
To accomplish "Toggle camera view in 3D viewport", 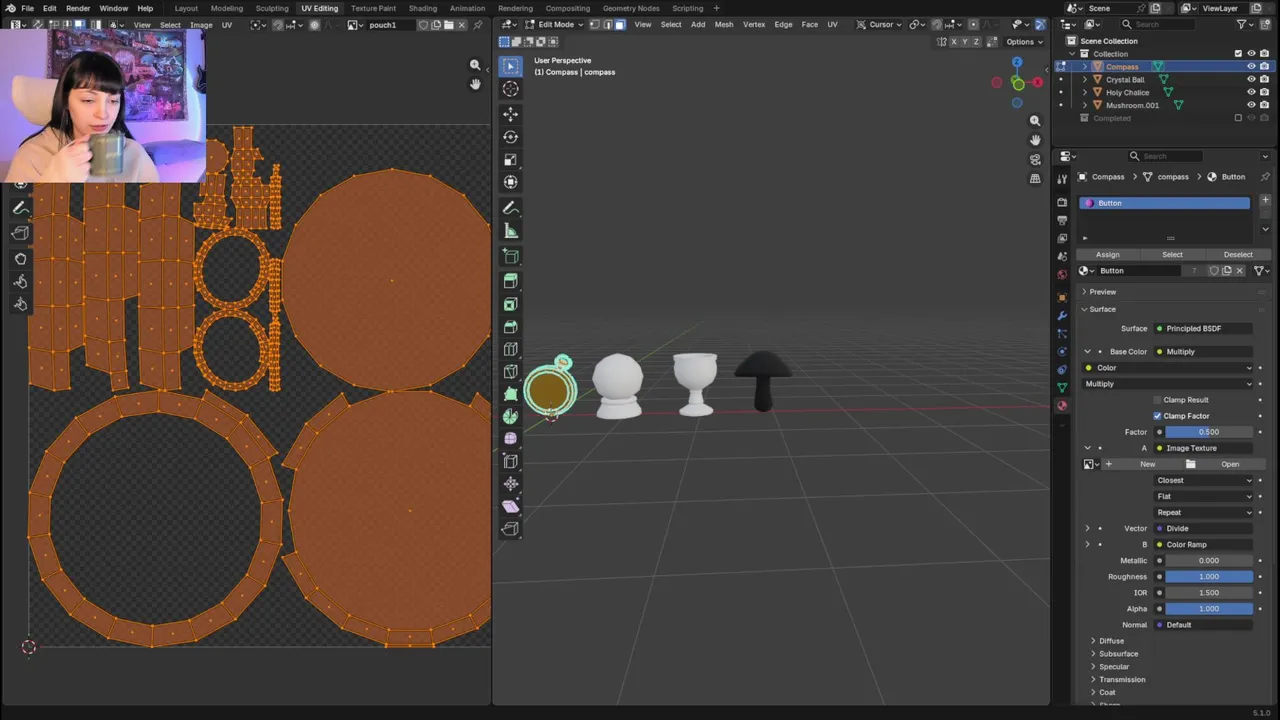I will [x=1035, y=159].
